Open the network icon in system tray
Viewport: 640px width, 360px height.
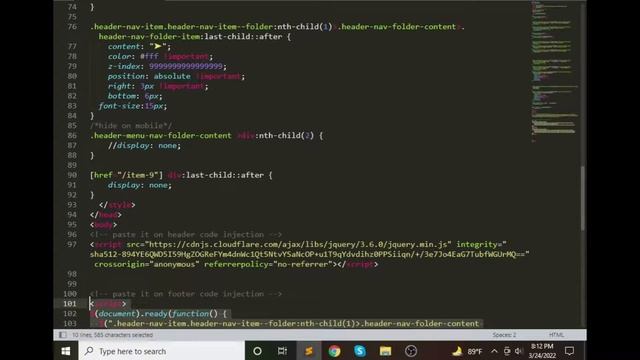click(x=507, y=351)
